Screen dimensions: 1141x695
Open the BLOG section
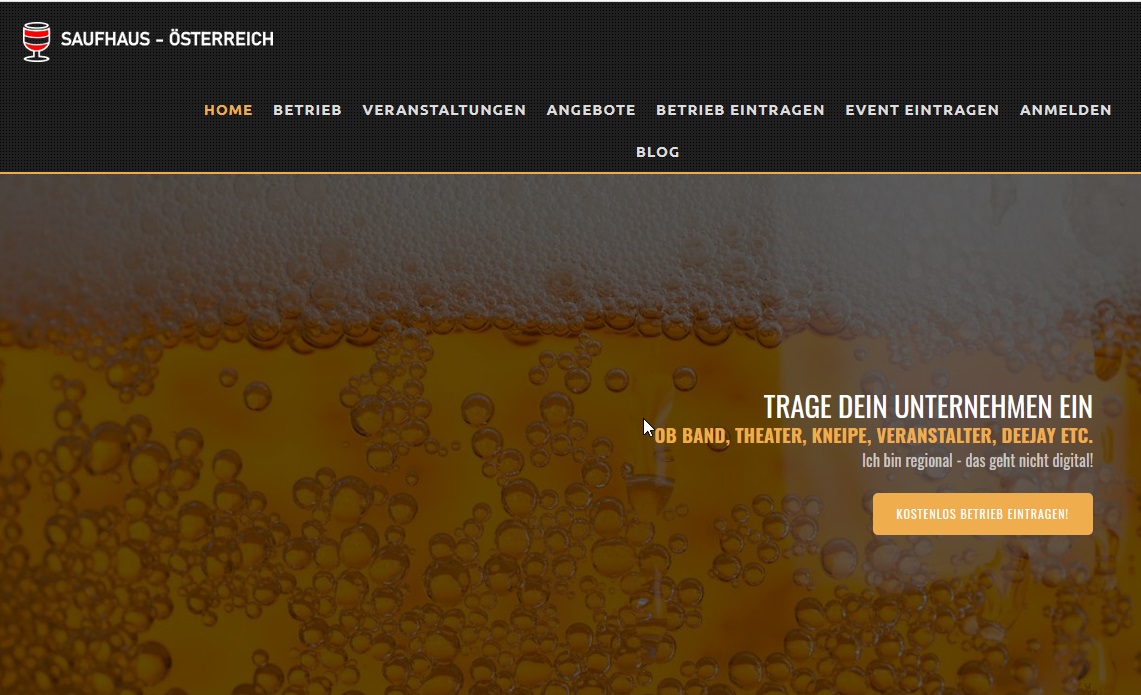pyautogui.click(x=658, y=152)
